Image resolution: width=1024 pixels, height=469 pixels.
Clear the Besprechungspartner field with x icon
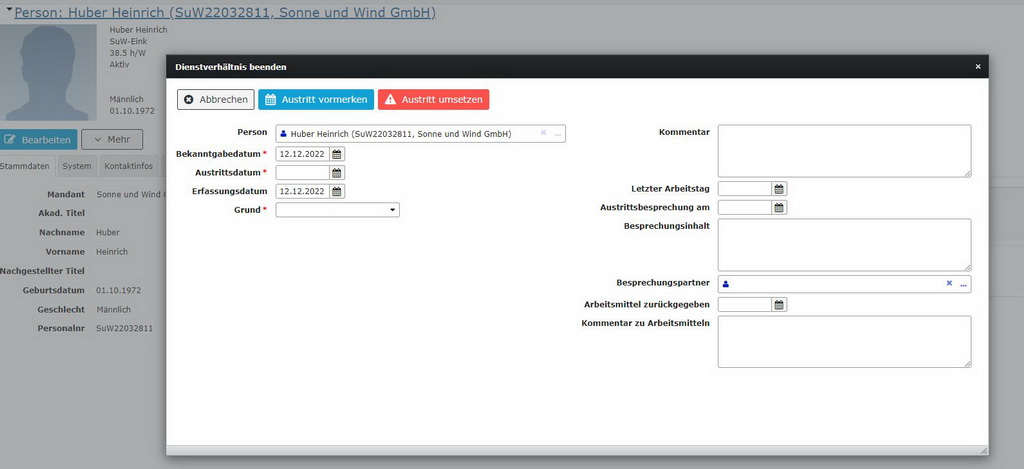click(949, 283)
